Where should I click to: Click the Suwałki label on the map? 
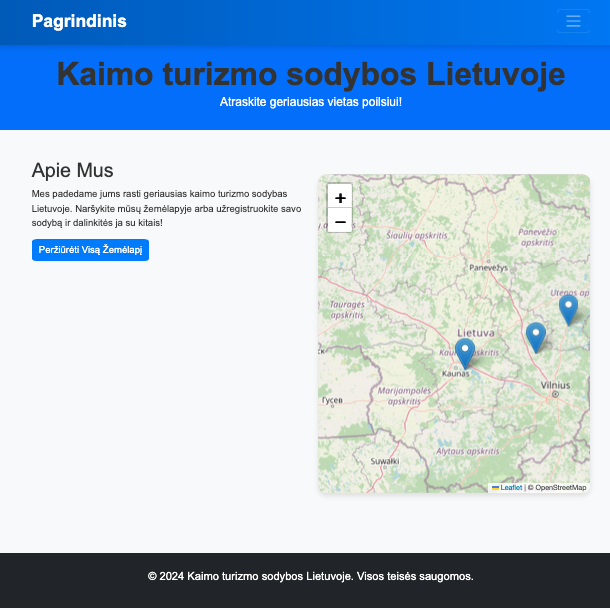(384, 461)
